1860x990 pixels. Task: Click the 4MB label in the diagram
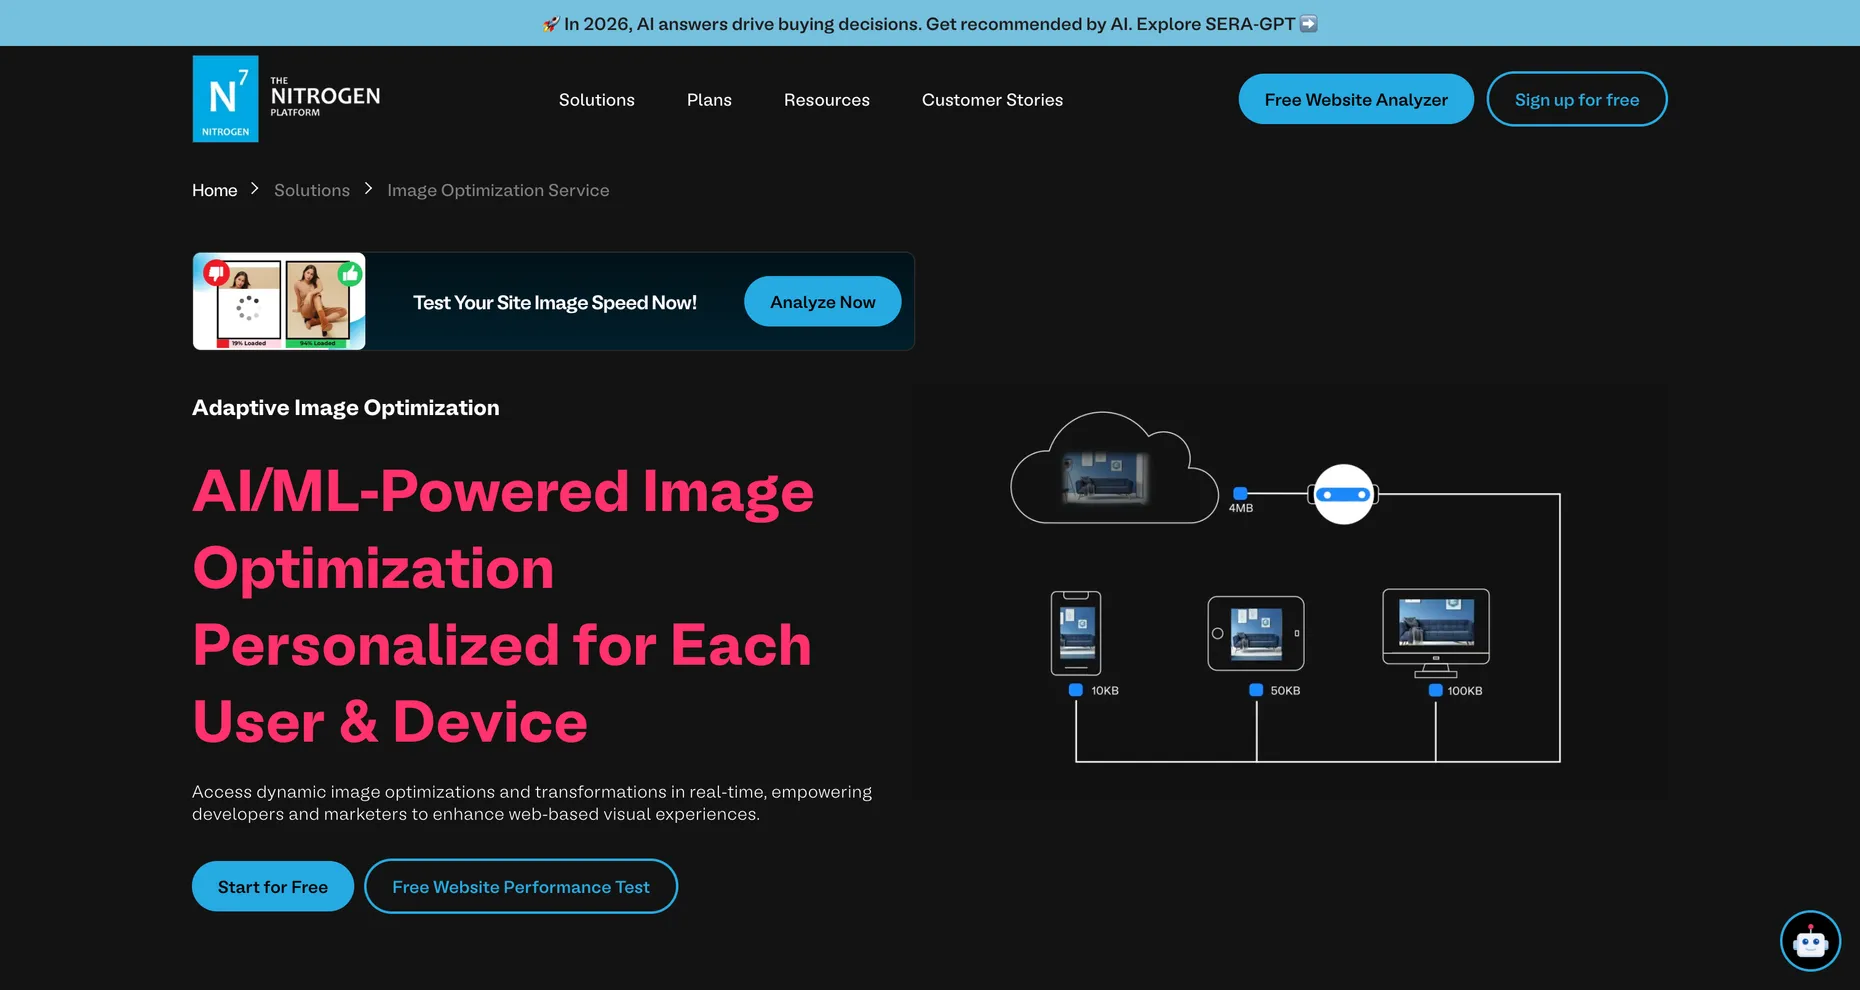tap(1241, 508)
